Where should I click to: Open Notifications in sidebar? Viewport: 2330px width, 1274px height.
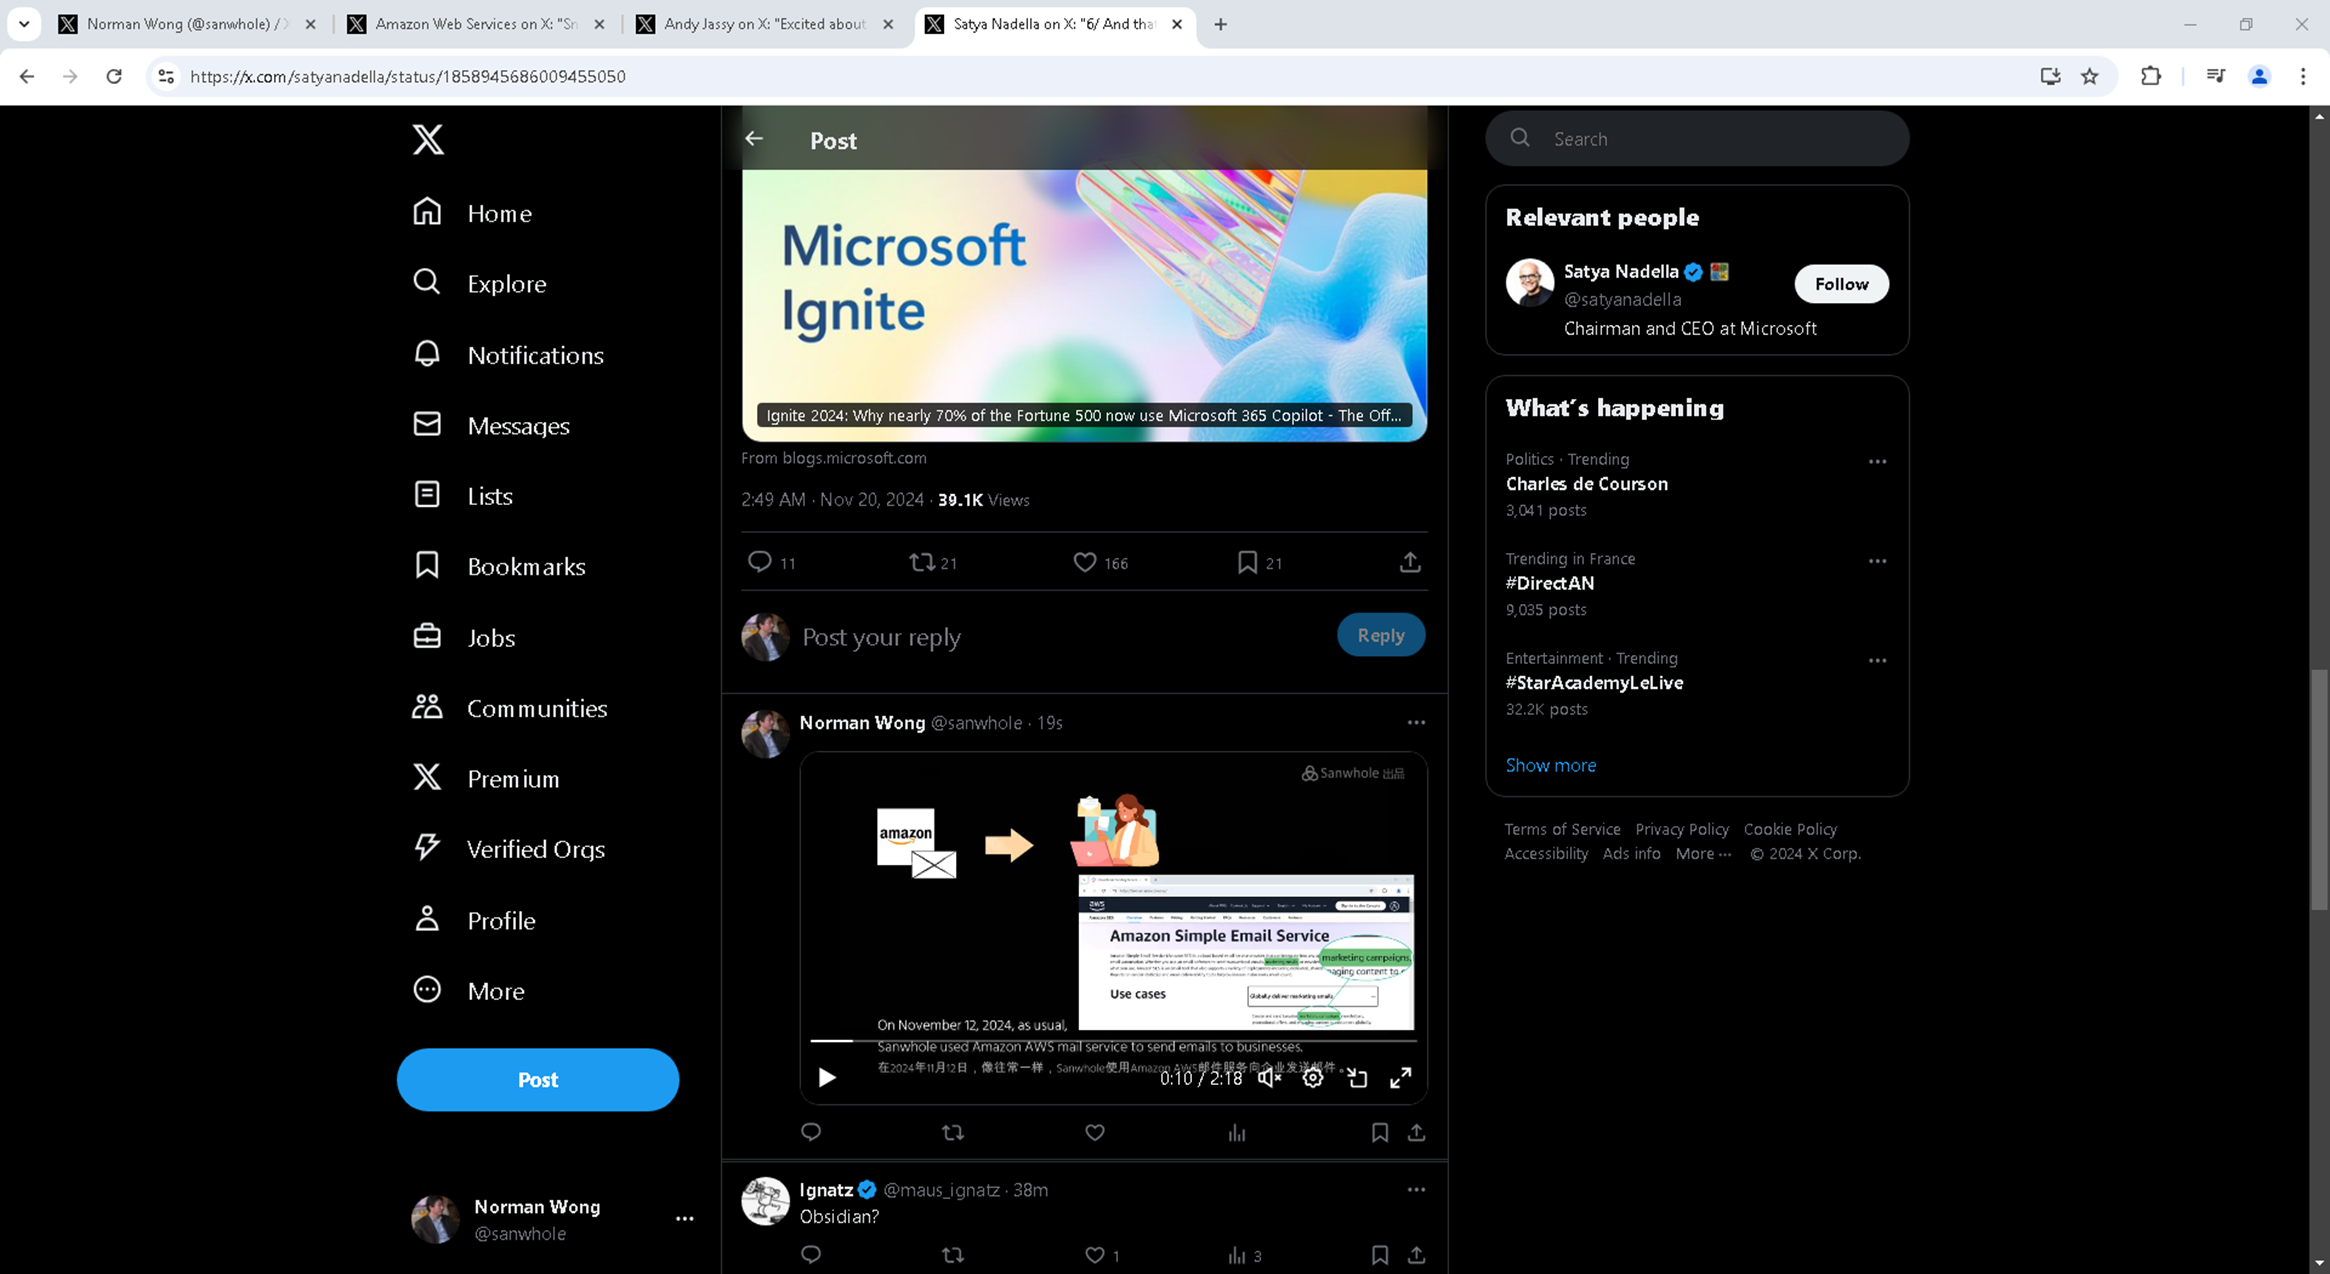[x=508, y=355]
